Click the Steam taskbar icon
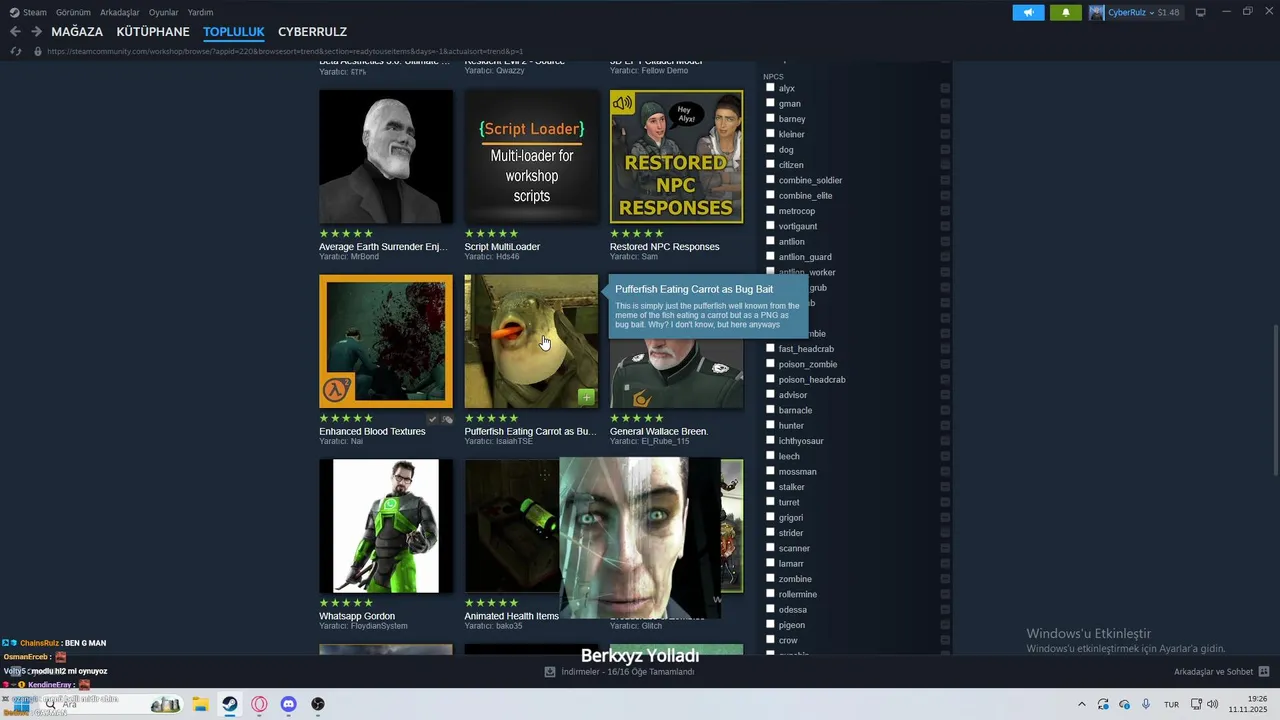The image size is (1280, 720). tap(229, 704)
